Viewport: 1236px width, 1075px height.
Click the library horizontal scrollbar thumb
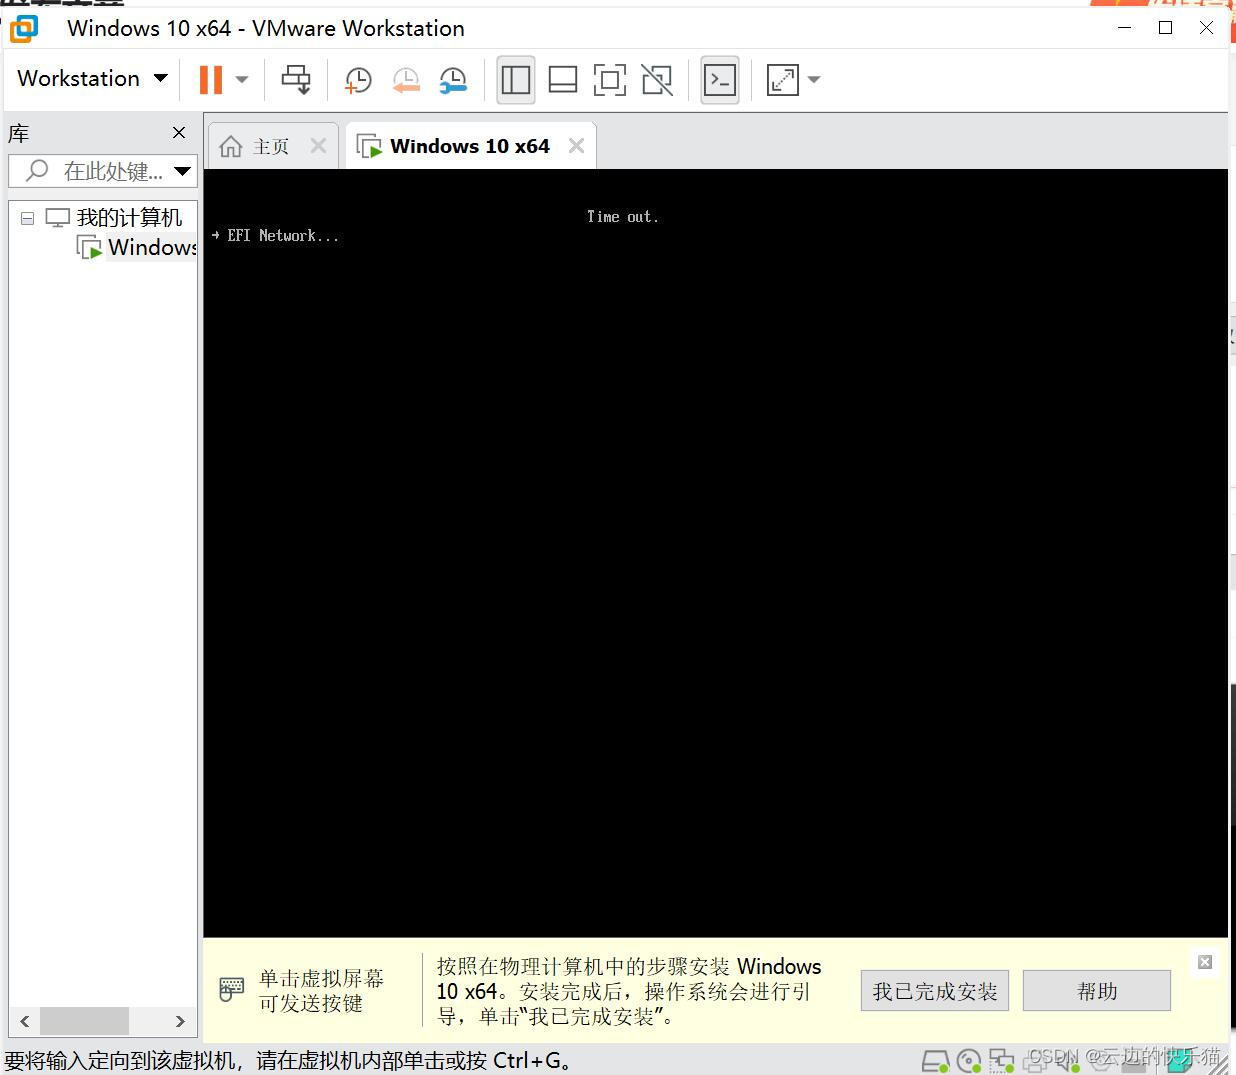pyautogui.click(x=84, y=1021)
